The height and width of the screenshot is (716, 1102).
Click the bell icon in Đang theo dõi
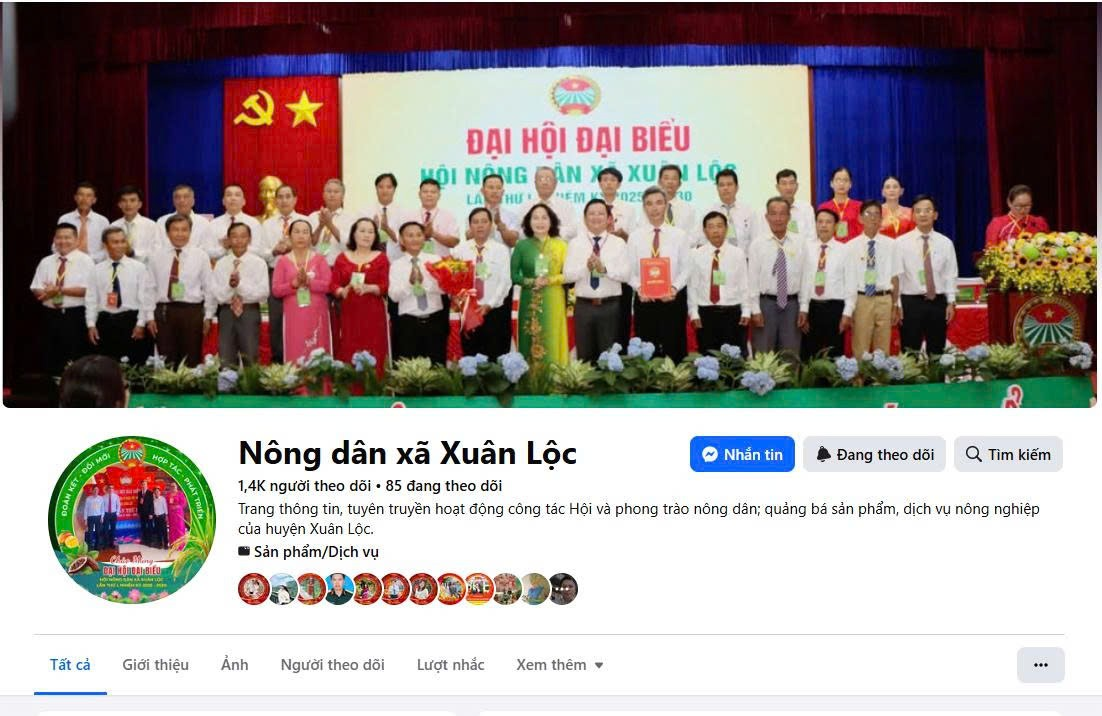click(823, 455)
